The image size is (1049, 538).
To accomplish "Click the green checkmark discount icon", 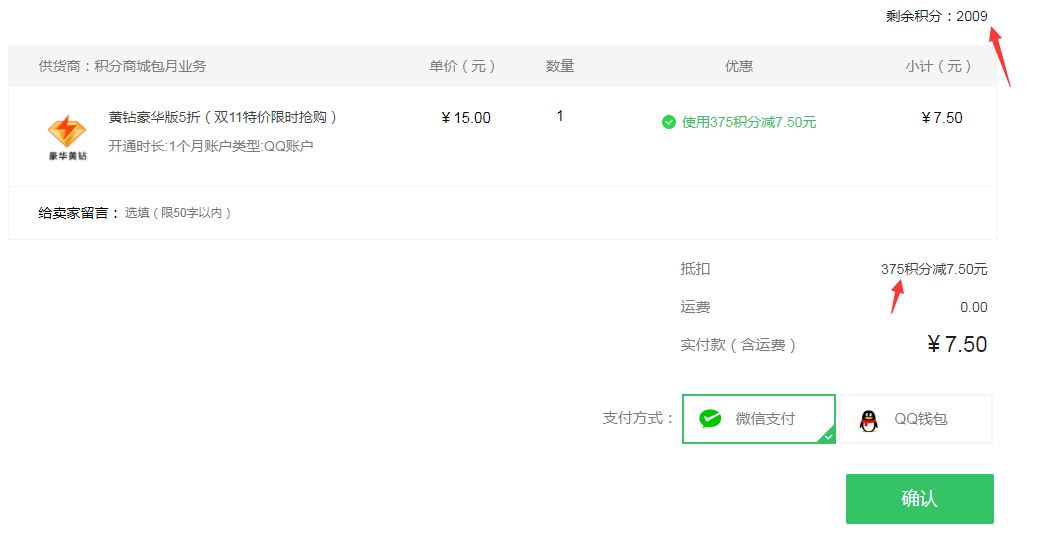I will [668, 122].
